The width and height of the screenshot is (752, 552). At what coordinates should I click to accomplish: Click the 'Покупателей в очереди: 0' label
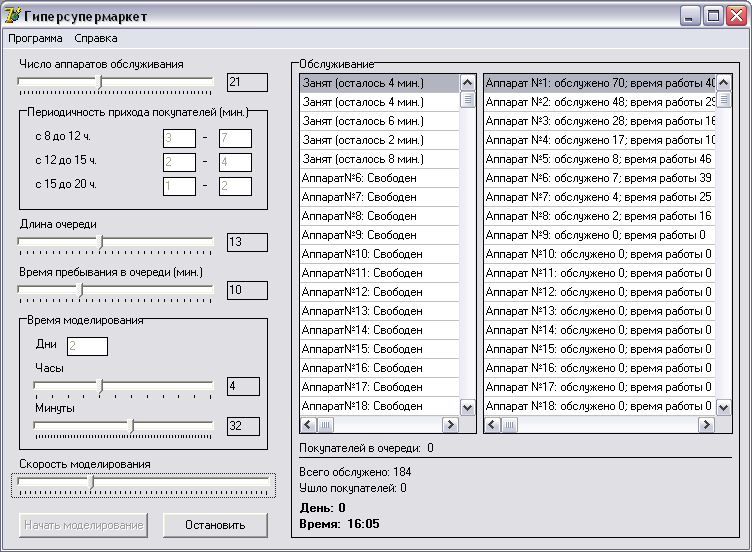point(366,448)
